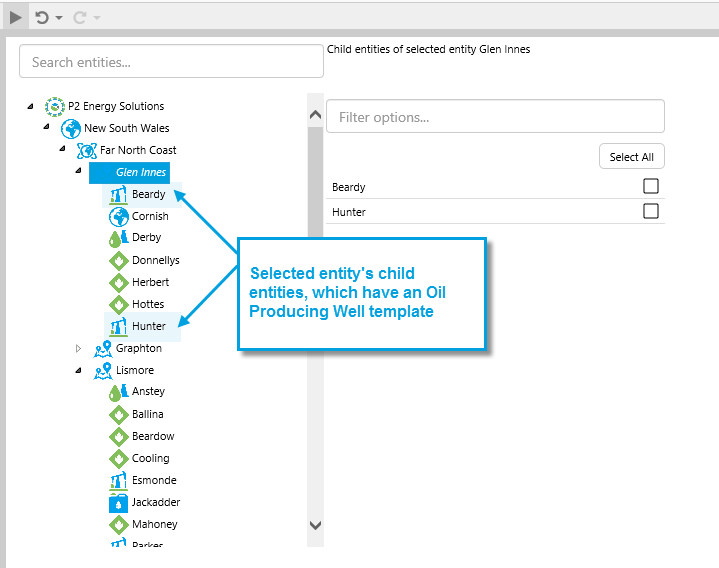719x568 pixels.
Task: Click the Jackadder tank icon
Action: (118, 503)
